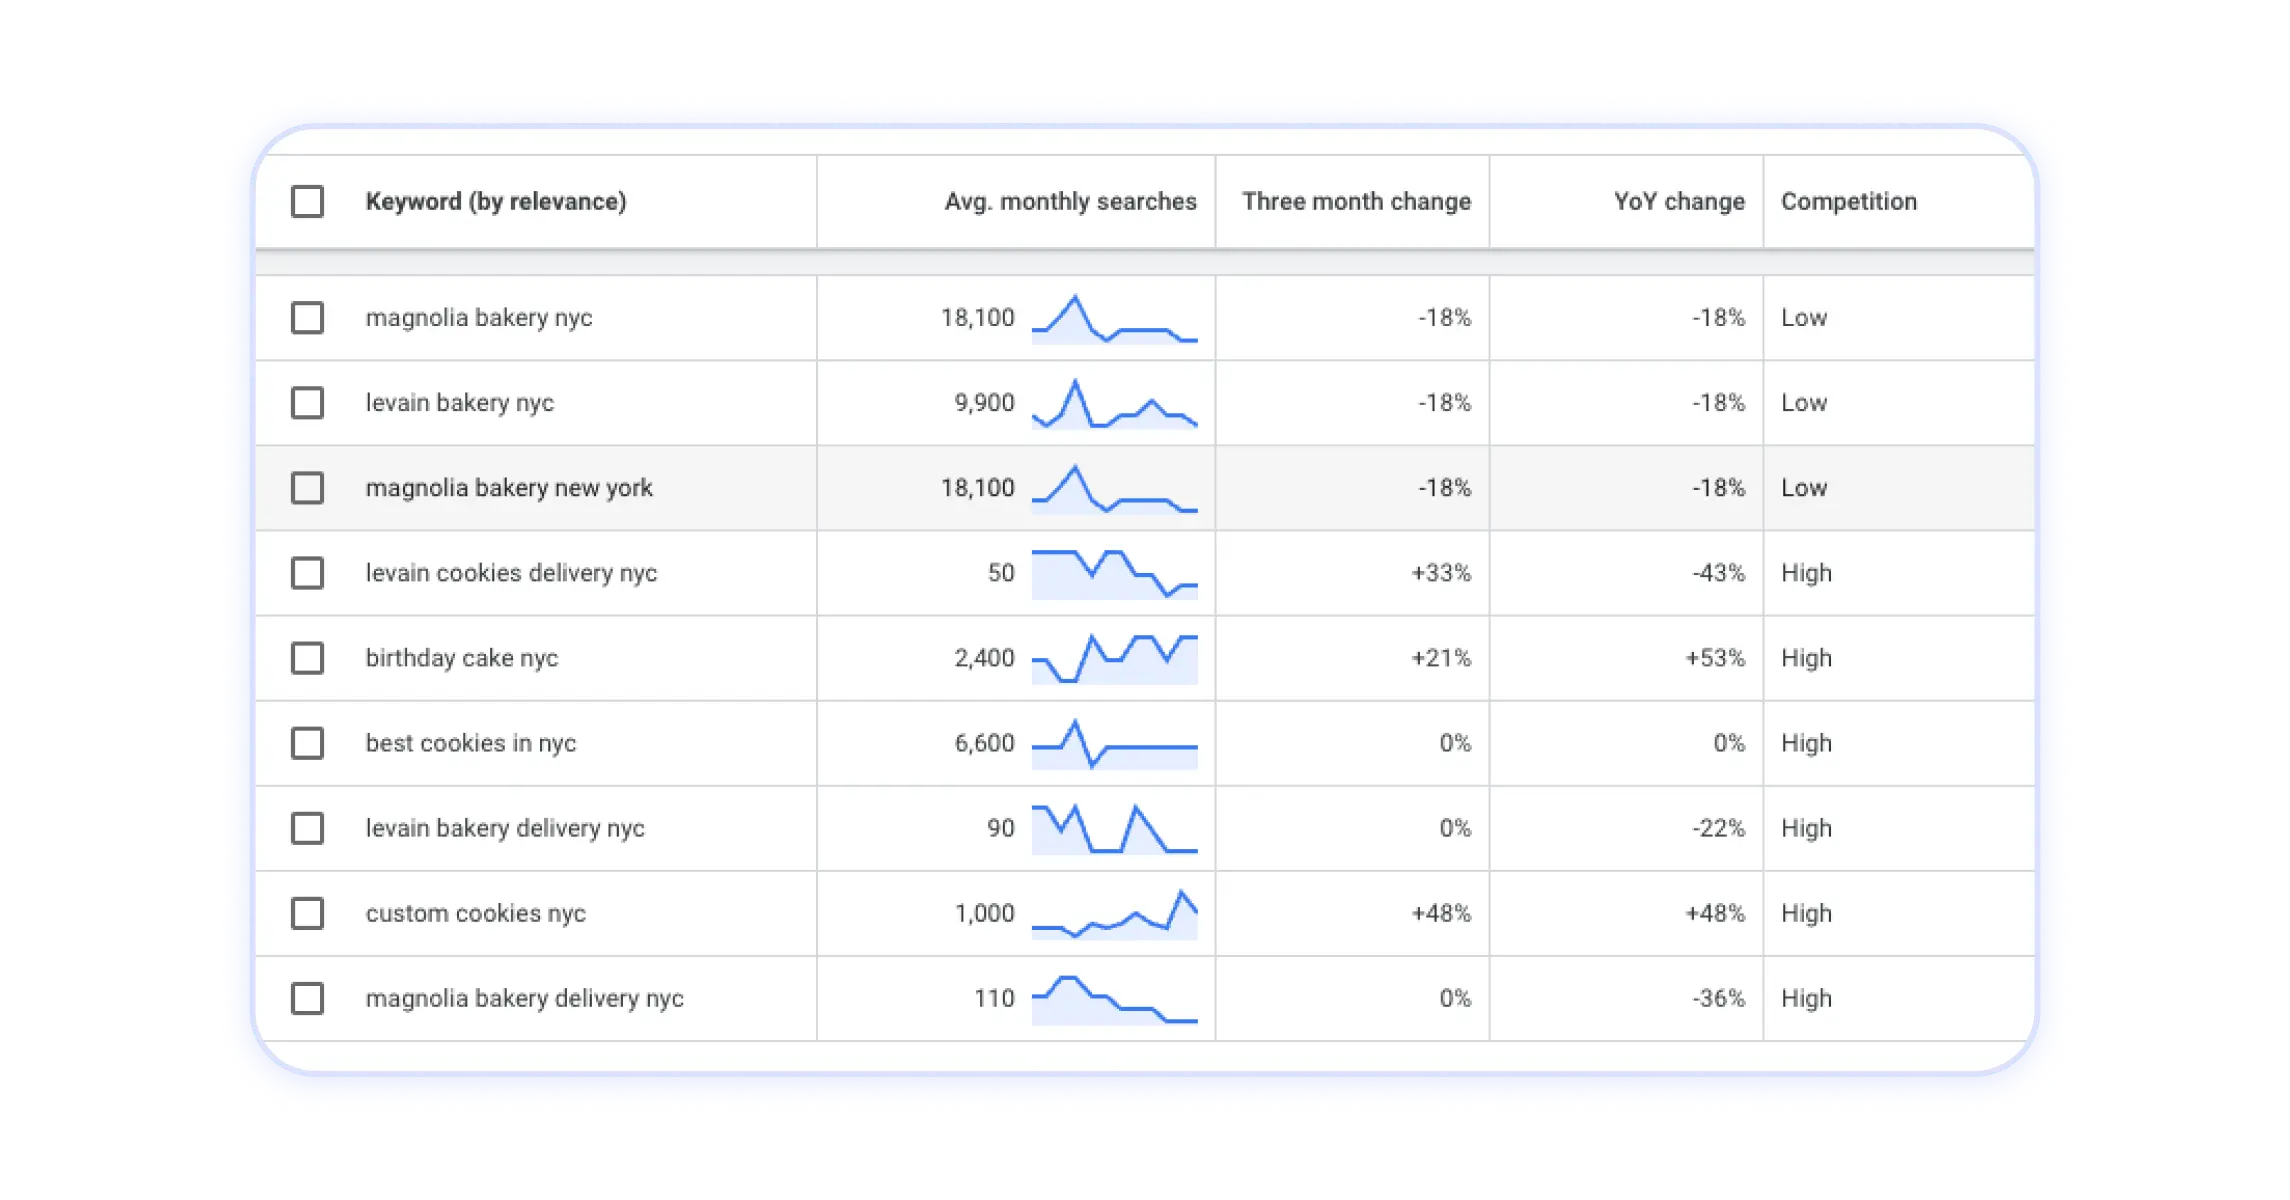
Task: Expand the Three month change column sorter
Action: 1352,202
